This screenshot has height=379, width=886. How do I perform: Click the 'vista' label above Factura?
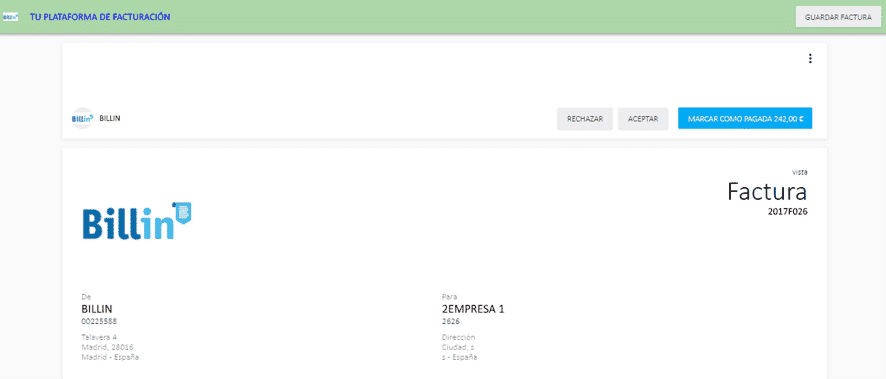(800, 172)
